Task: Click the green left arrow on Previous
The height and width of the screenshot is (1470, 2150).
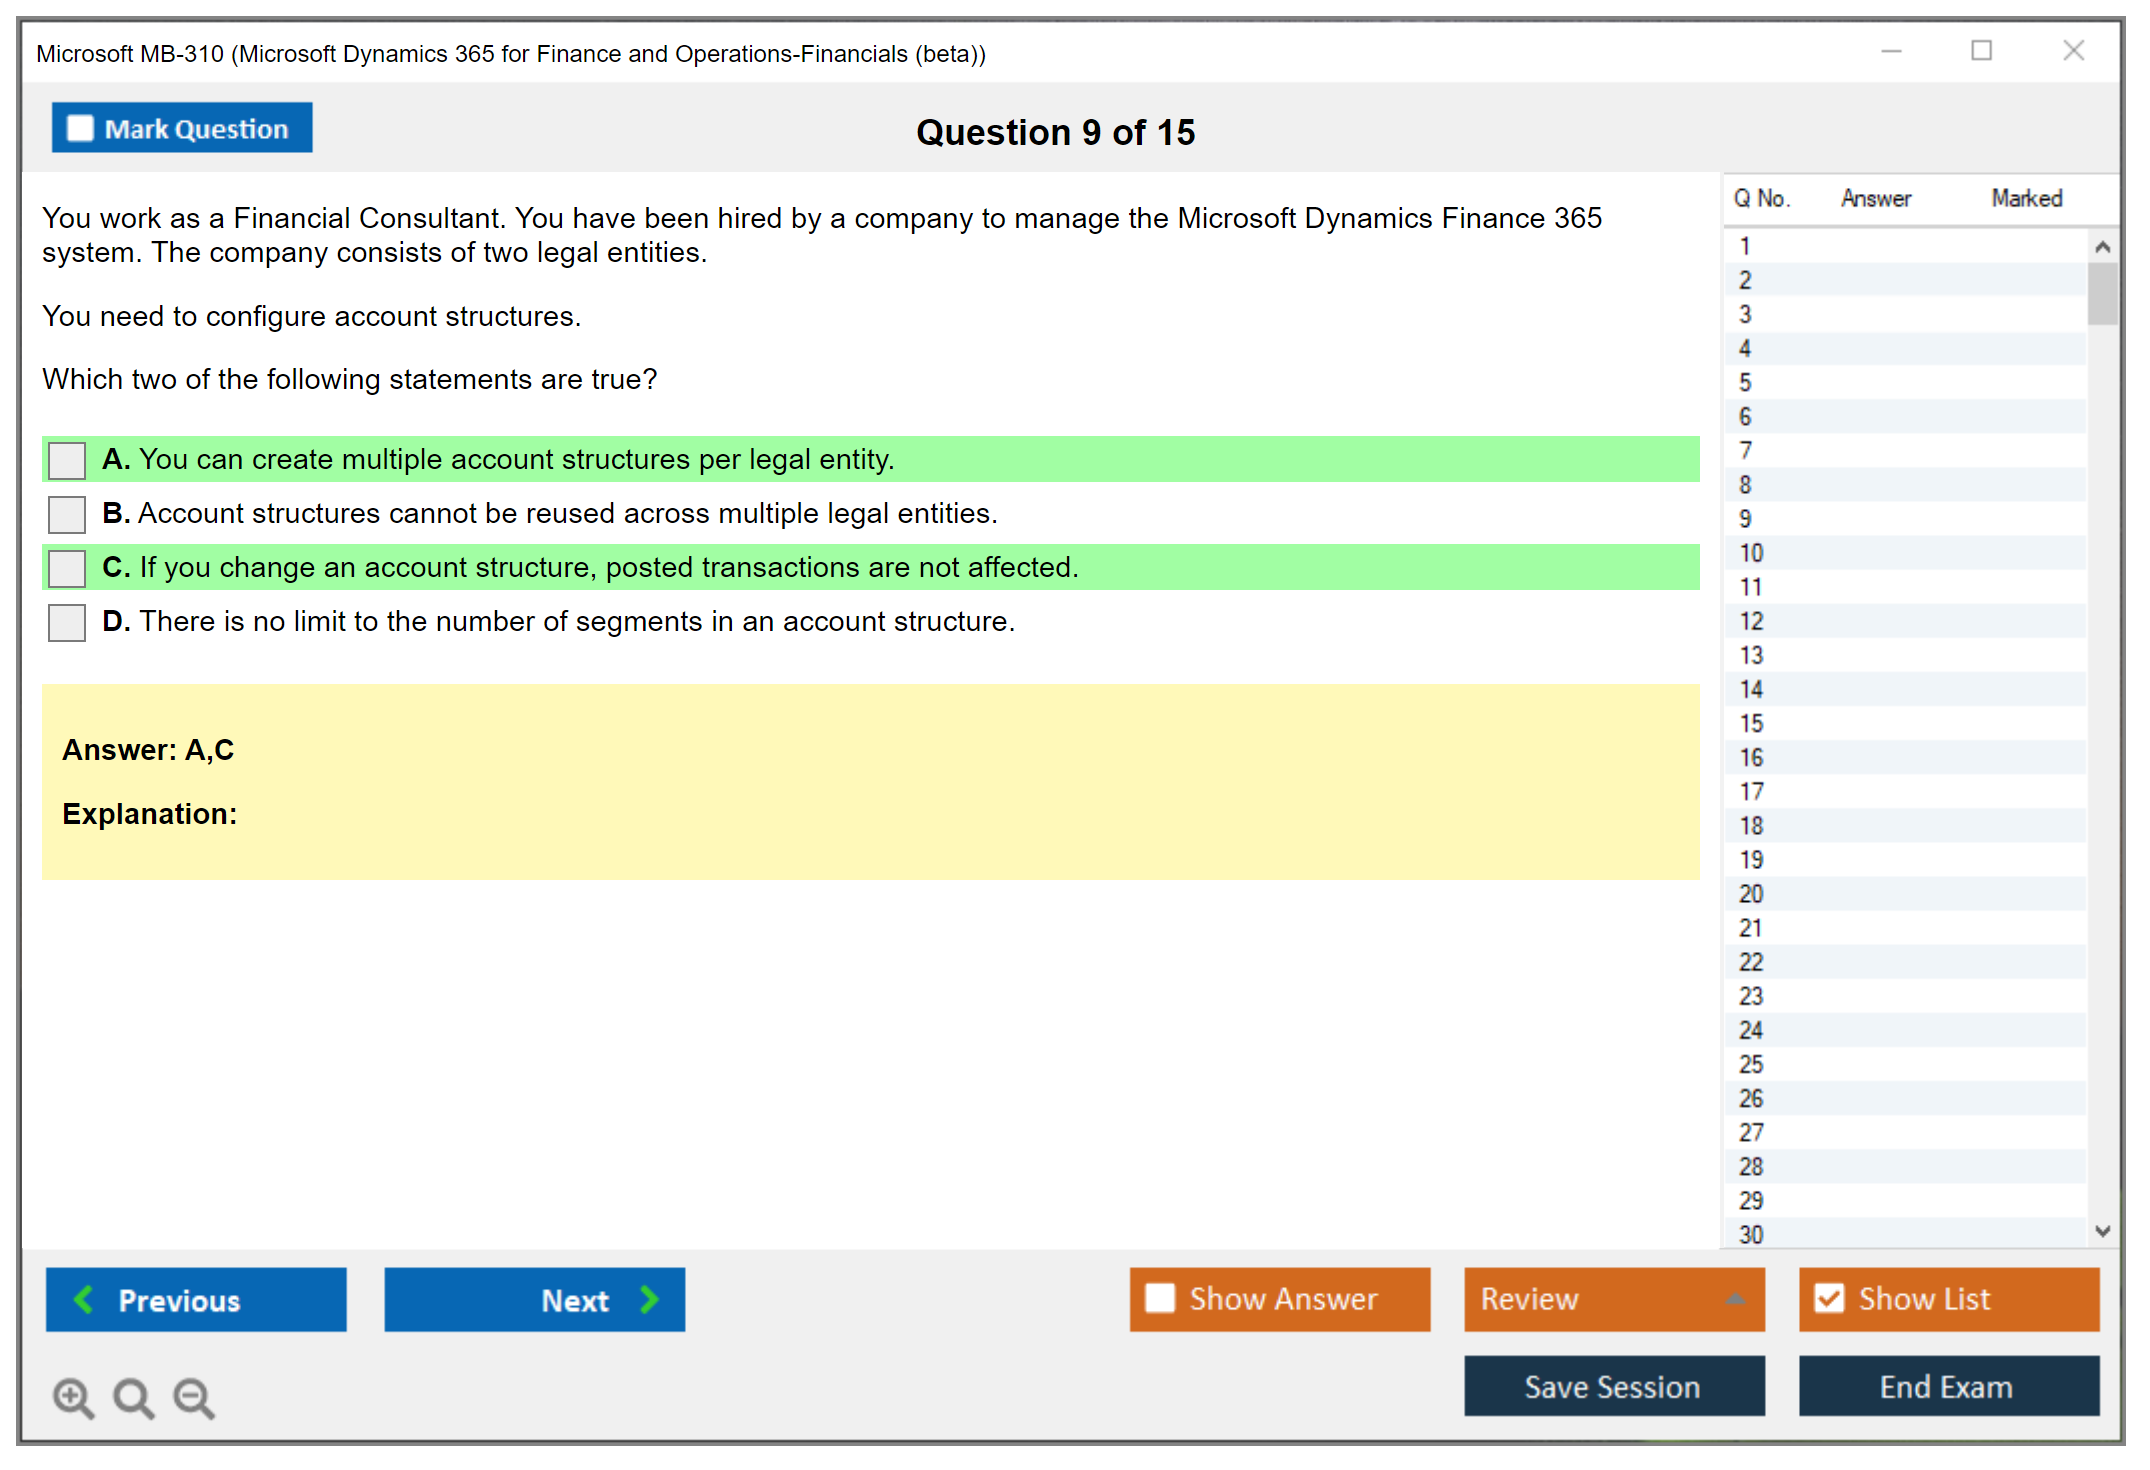Action: (x=84, y=1299)
